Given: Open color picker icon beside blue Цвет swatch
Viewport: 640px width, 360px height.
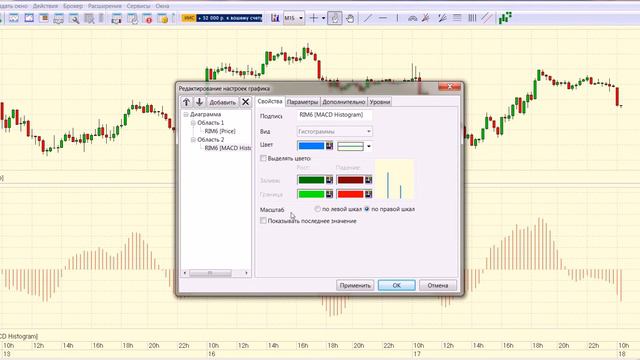Looking at the screenshot, I should coord(329,146).
